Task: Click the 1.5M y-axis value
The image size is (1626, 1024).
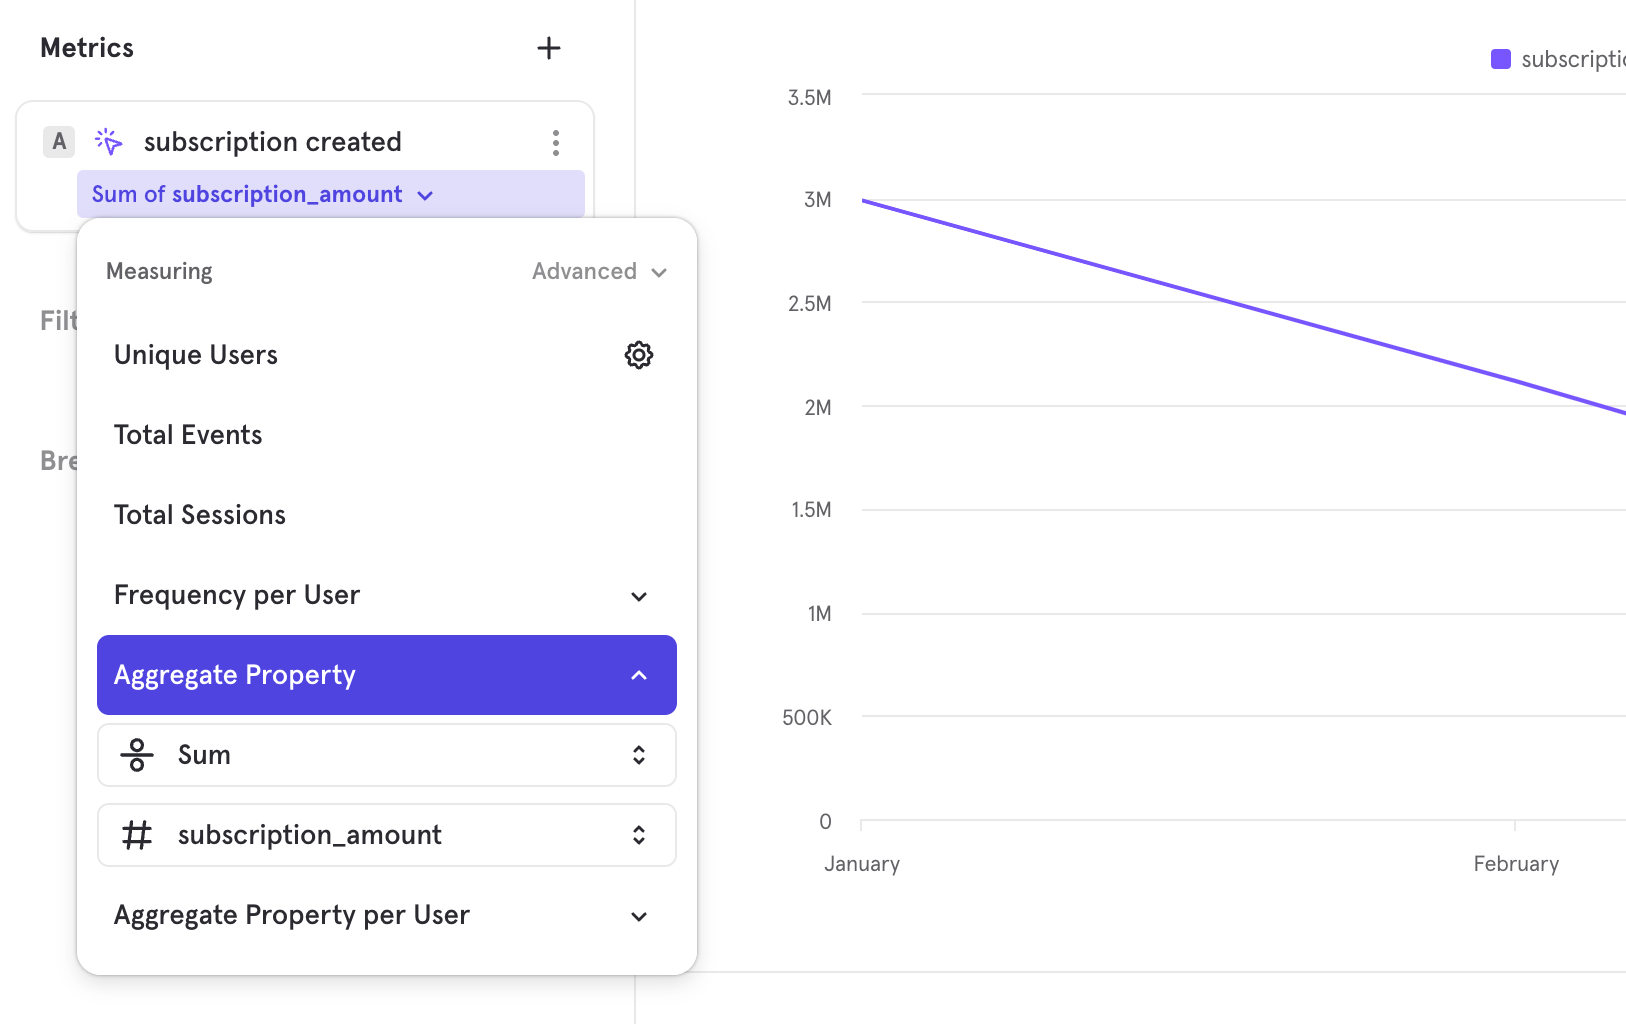Action: coord(811,510)
